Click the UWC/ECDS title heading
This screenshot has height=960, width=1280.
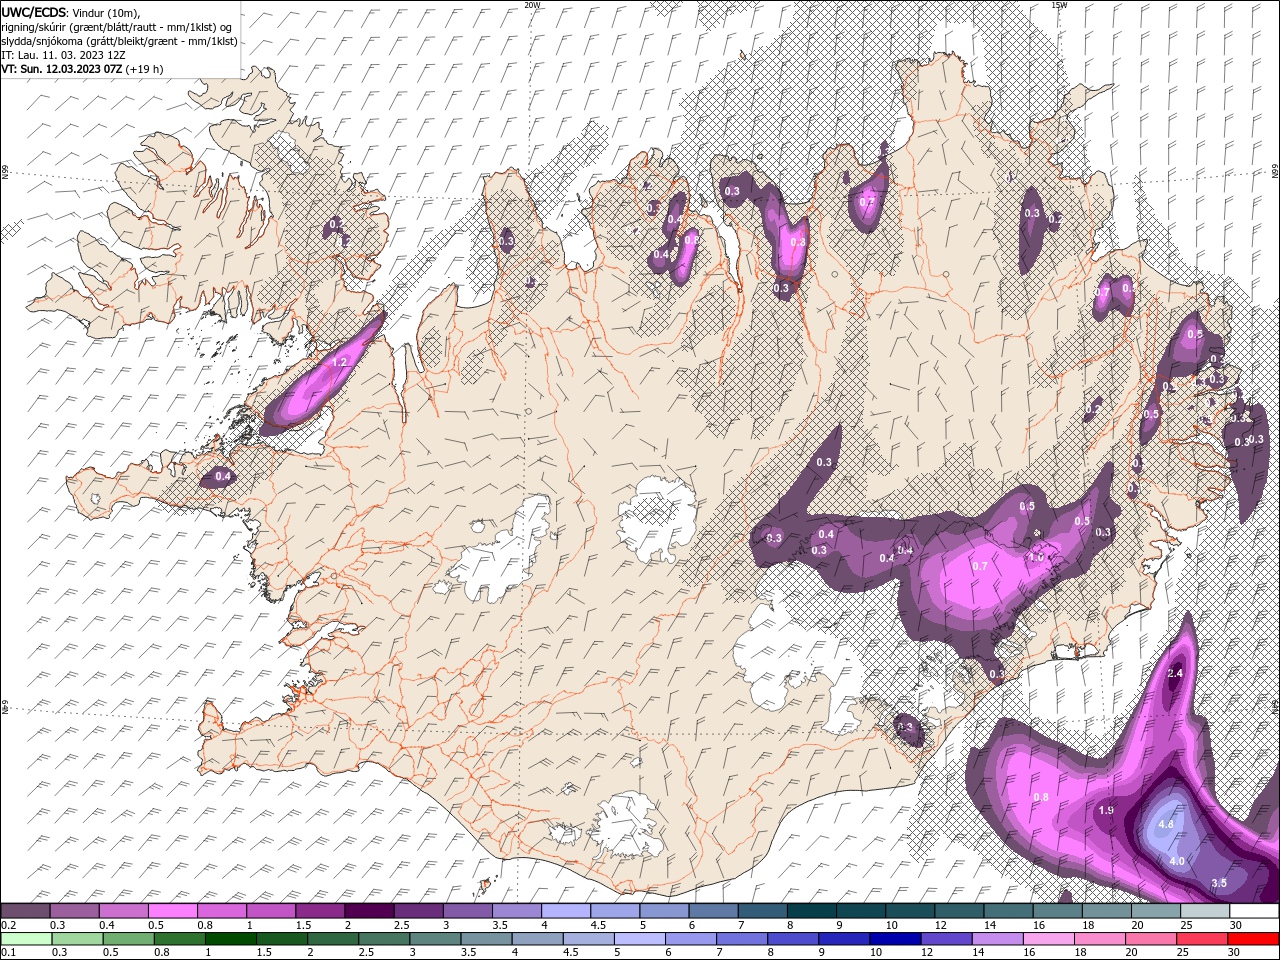click(x=34, y=12)
